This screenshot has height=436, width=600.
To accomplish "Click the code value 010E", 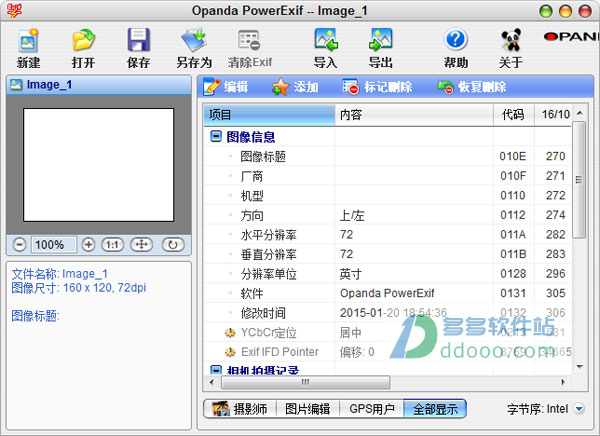I will (x=513, y=156).
